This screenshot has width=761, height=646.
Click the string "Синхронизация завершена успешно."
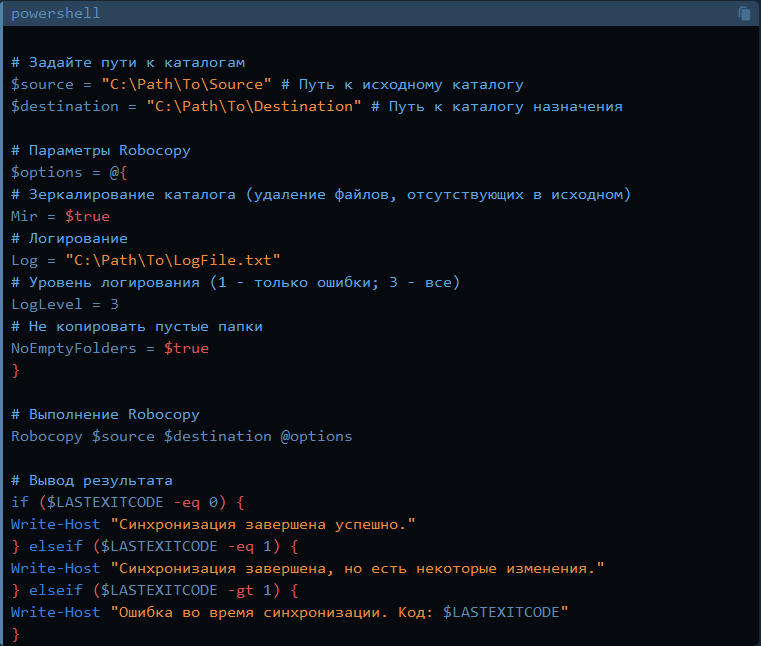[x=263, y=524]
